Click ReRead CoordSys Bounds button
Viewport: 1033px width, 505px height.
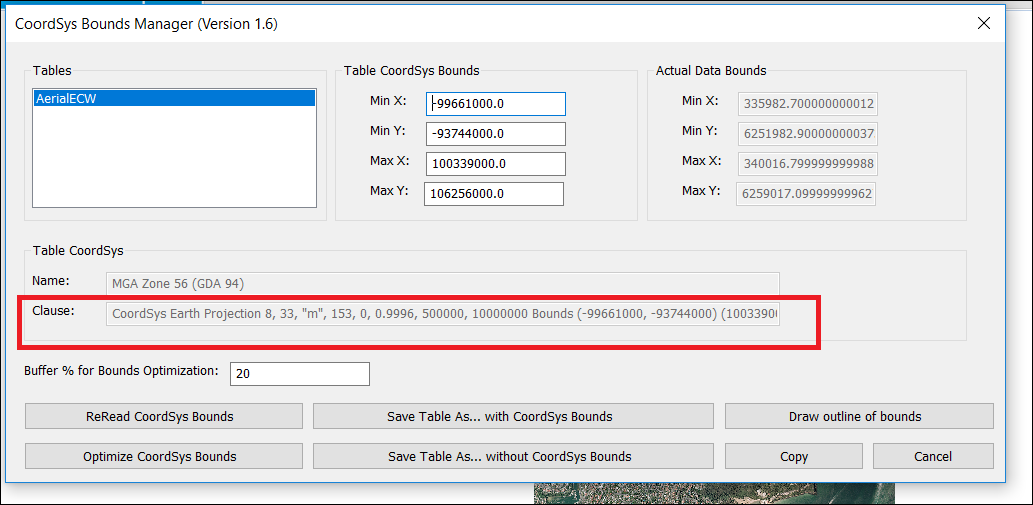163,416
